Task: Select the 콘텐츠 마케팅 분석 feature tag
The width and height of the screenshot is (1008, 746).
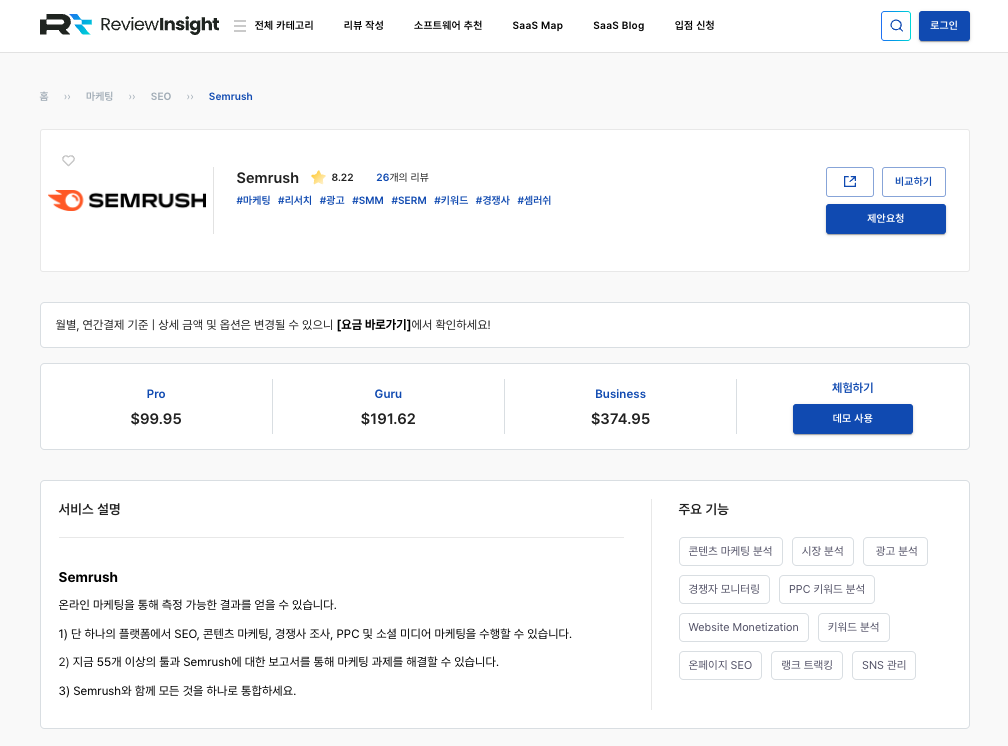Action: click(730, 551)
